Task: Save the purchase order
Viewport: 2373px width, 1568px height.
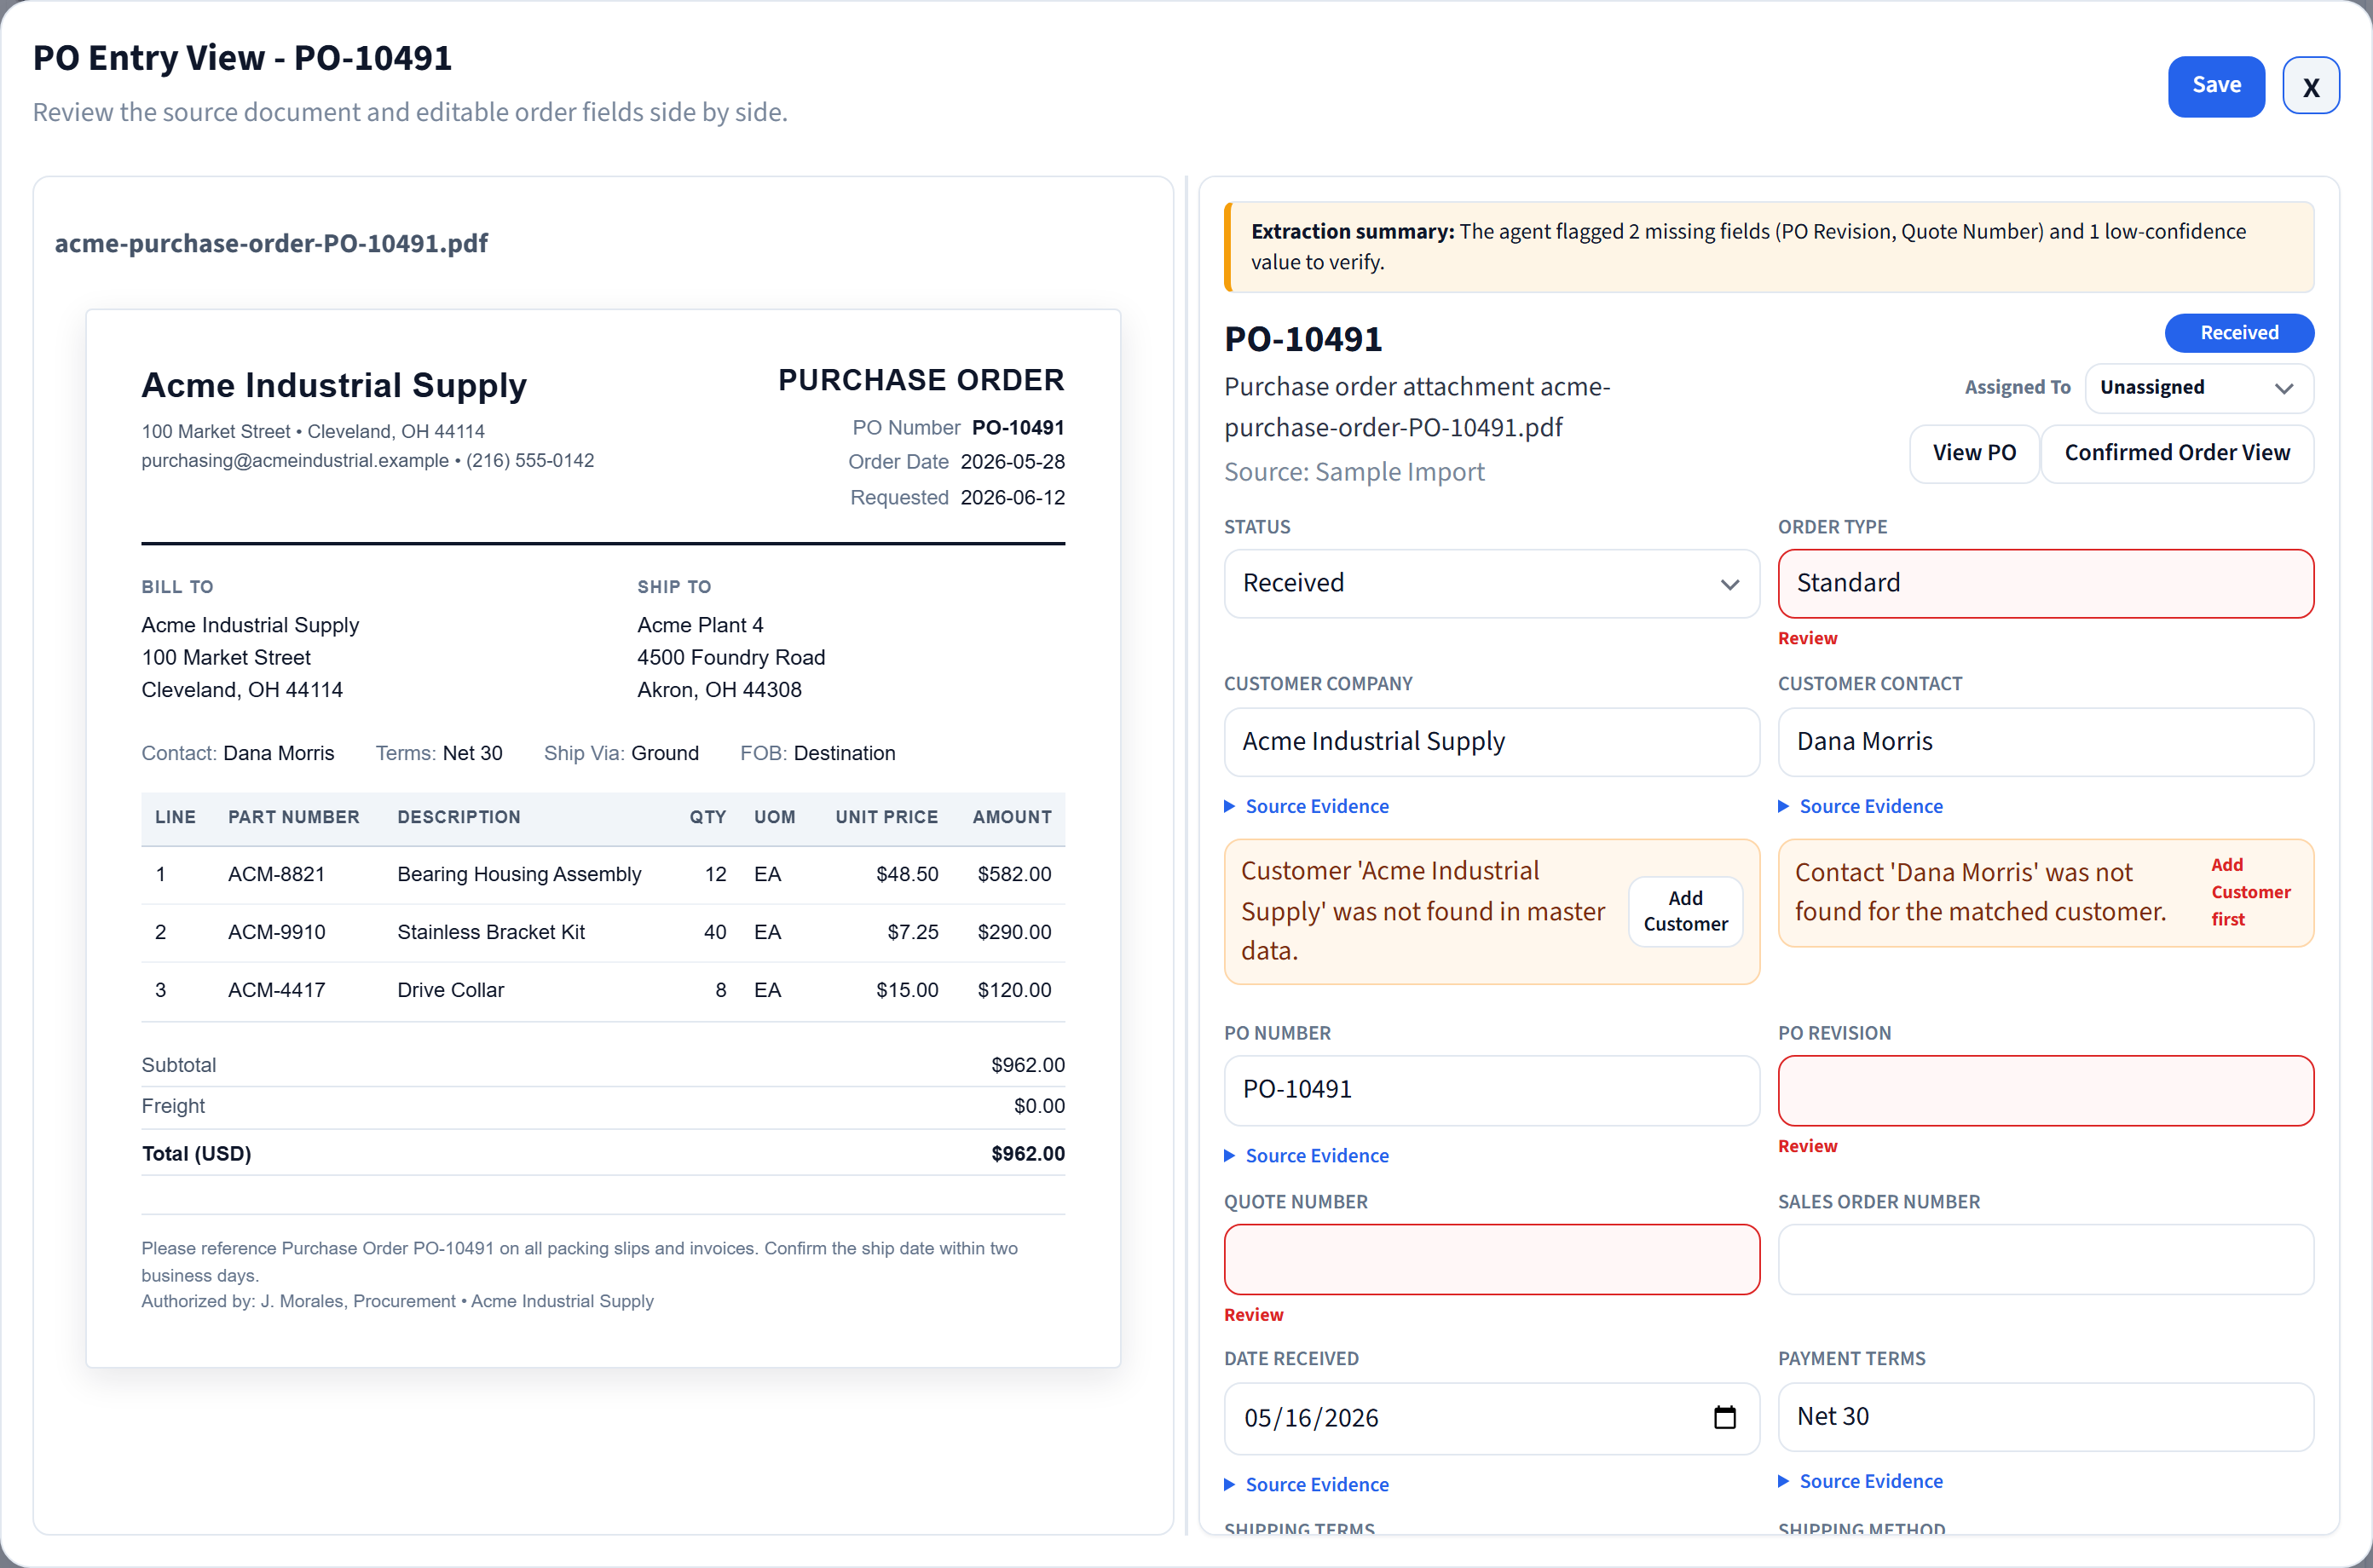Action: pos(2215,86)
